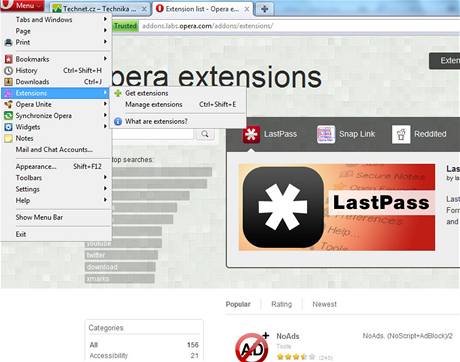Click the Print printer icon in menu
Image resolution: width=460 pixels, height=362 pixels.
tap(8, 42)
